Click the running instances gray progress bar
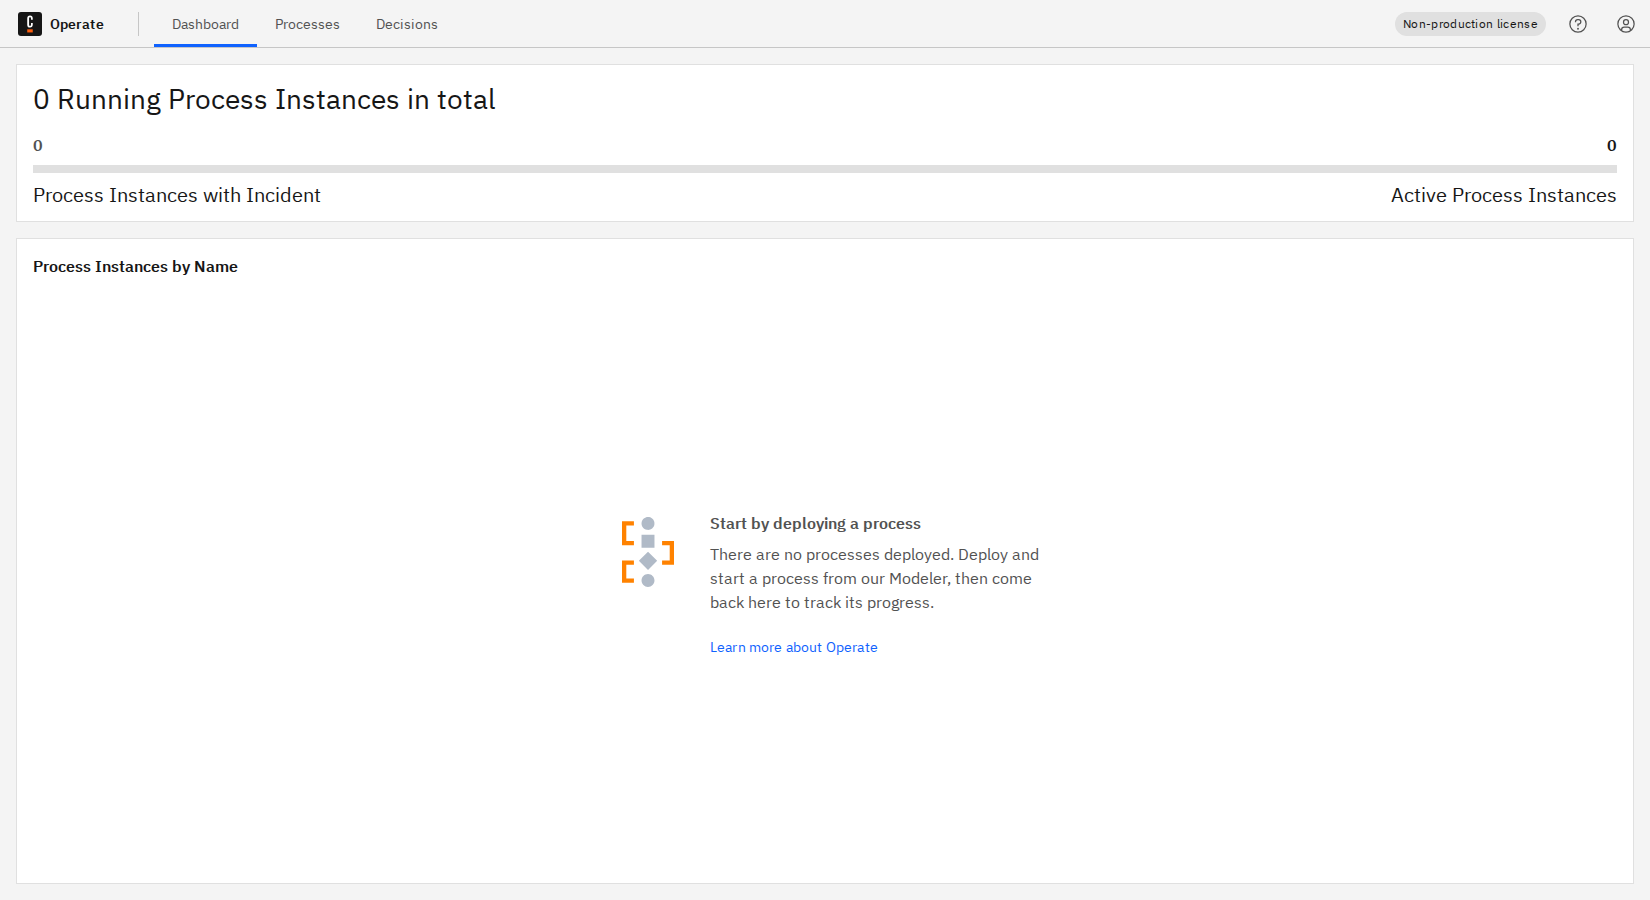 824,169
